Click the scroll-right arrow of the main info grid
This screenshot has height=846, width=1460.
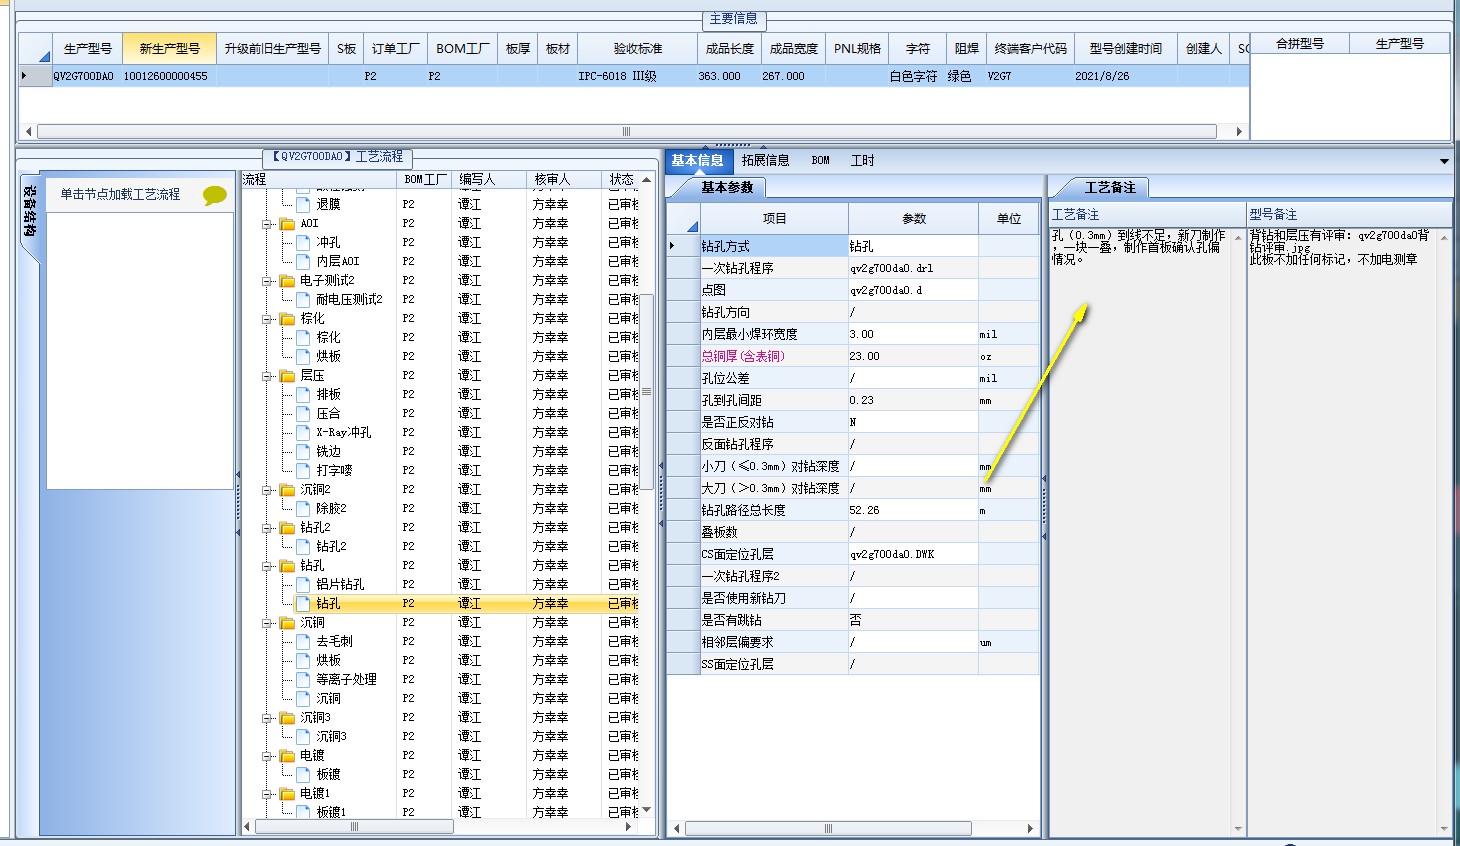1239,131
